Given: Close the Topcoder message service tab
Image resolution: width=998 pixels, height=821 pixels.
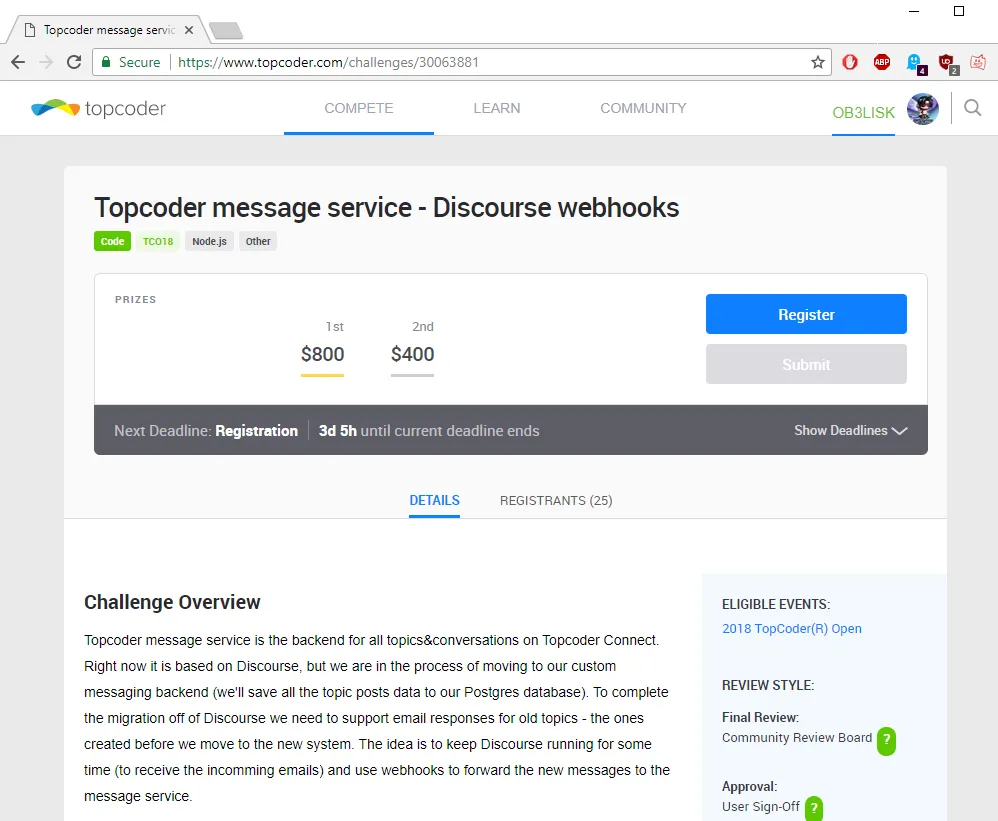Looking at the screenshot, I should click(x=189, y=30).
